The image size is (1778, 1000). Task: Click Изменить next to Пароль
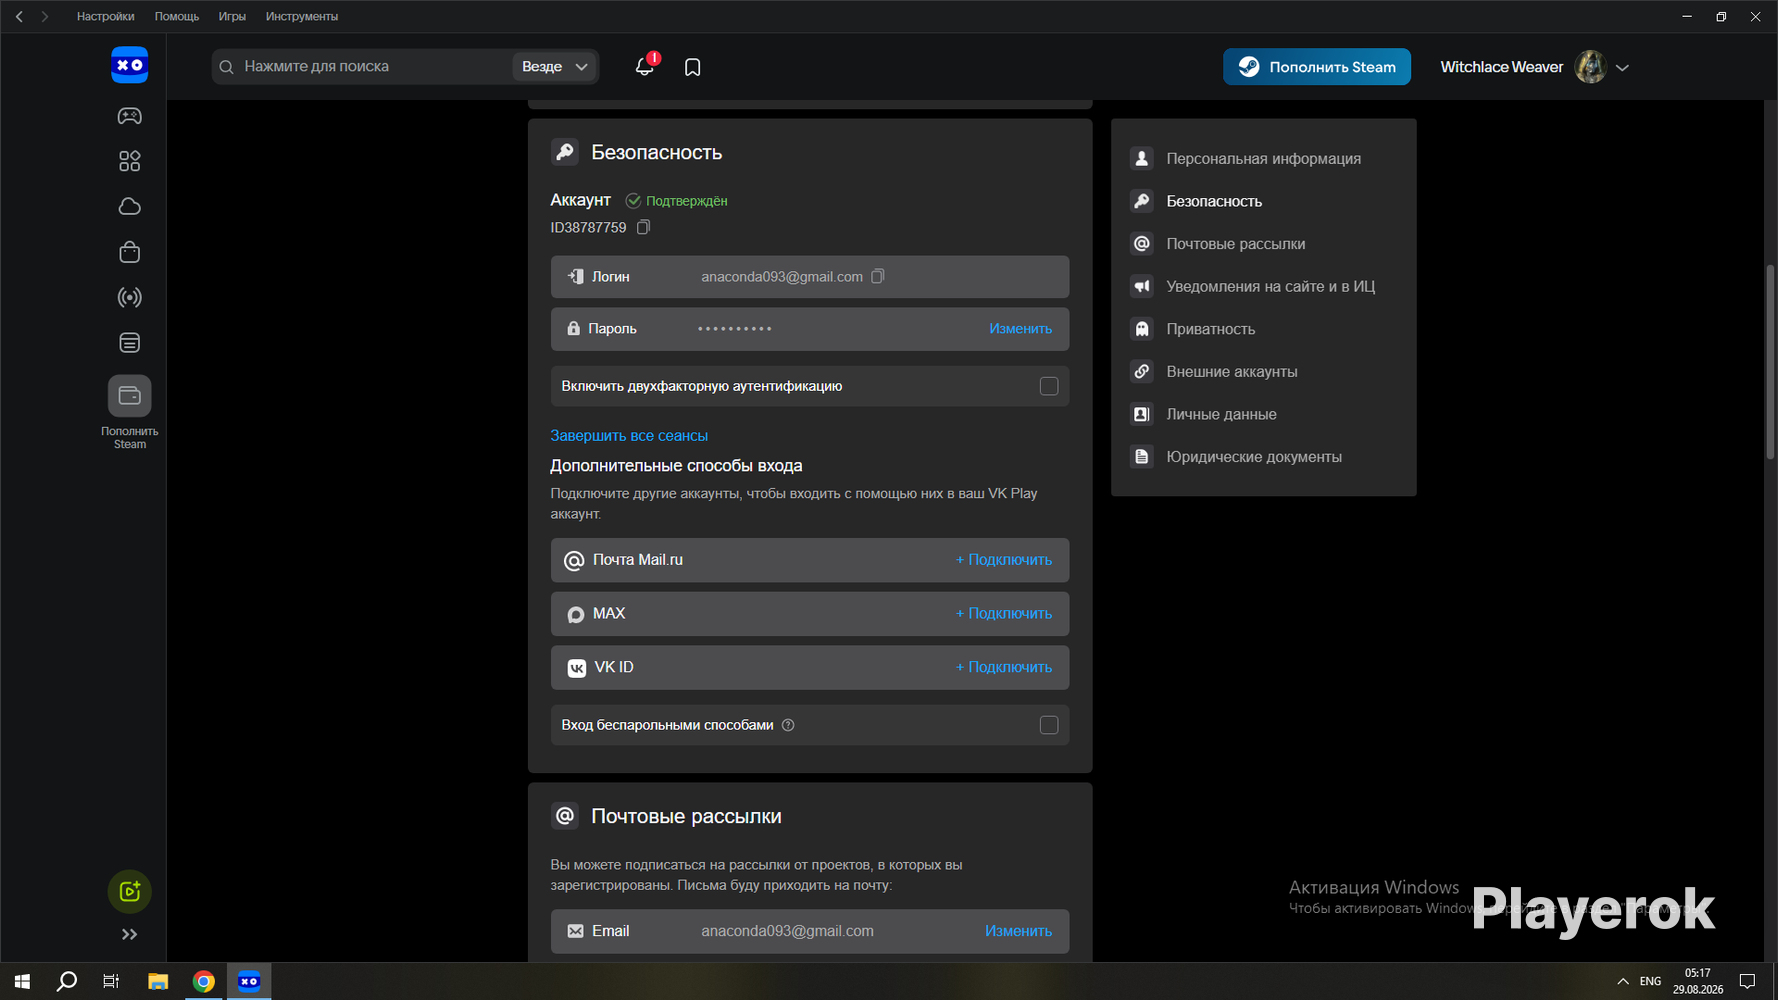1020,329
